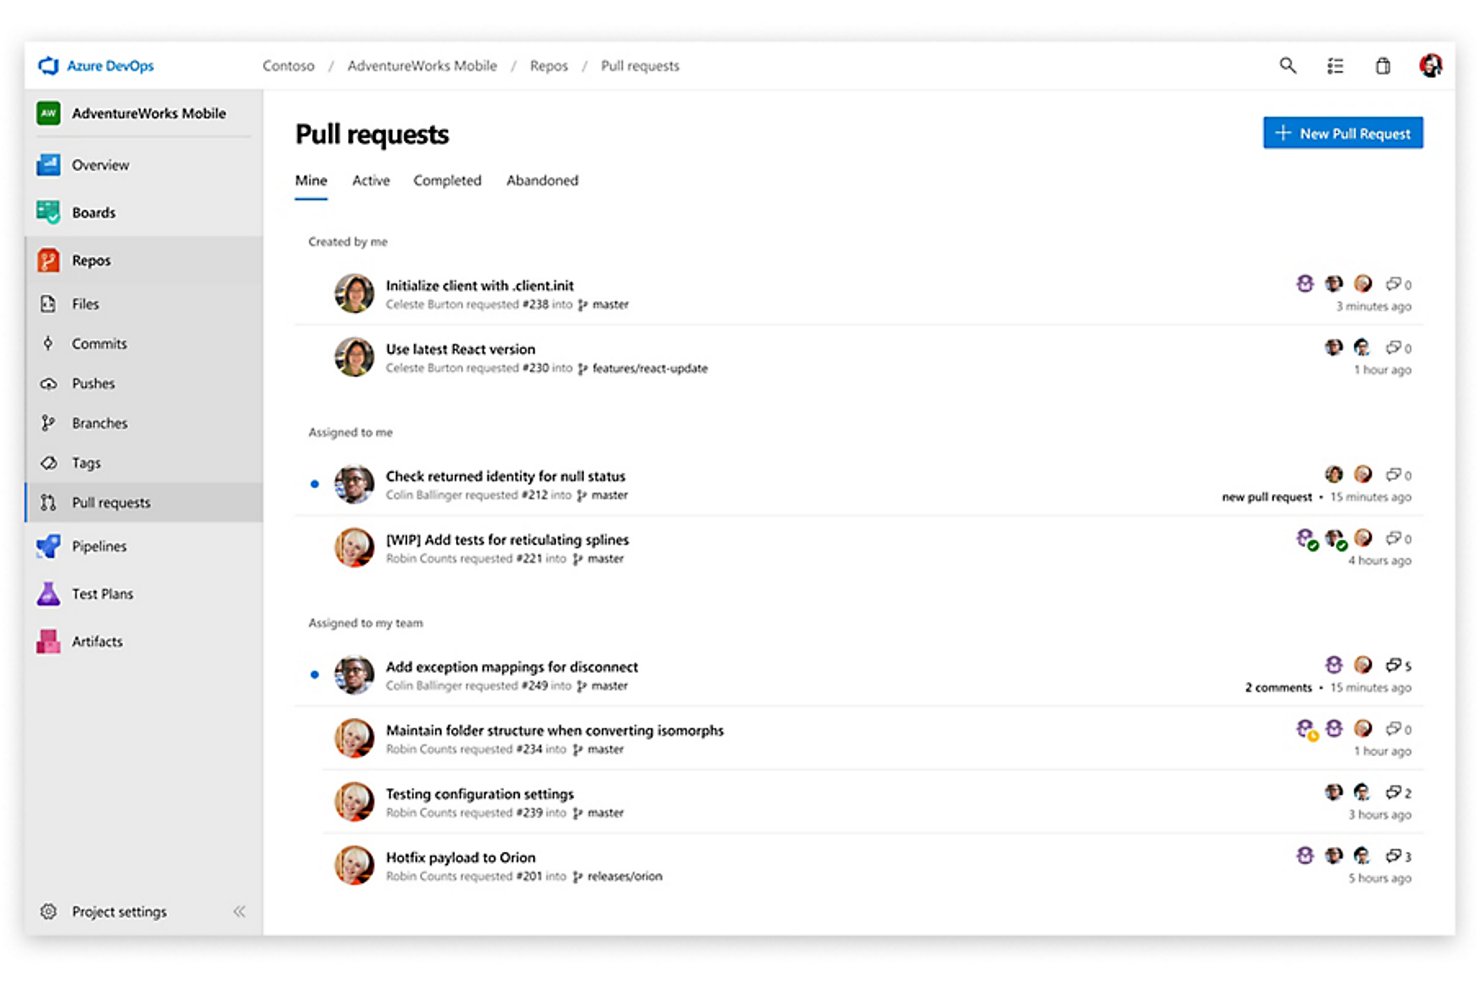Open the work items list icon
The image size is (1480, 987).
pyautogui.click(x=1335, y=66)
